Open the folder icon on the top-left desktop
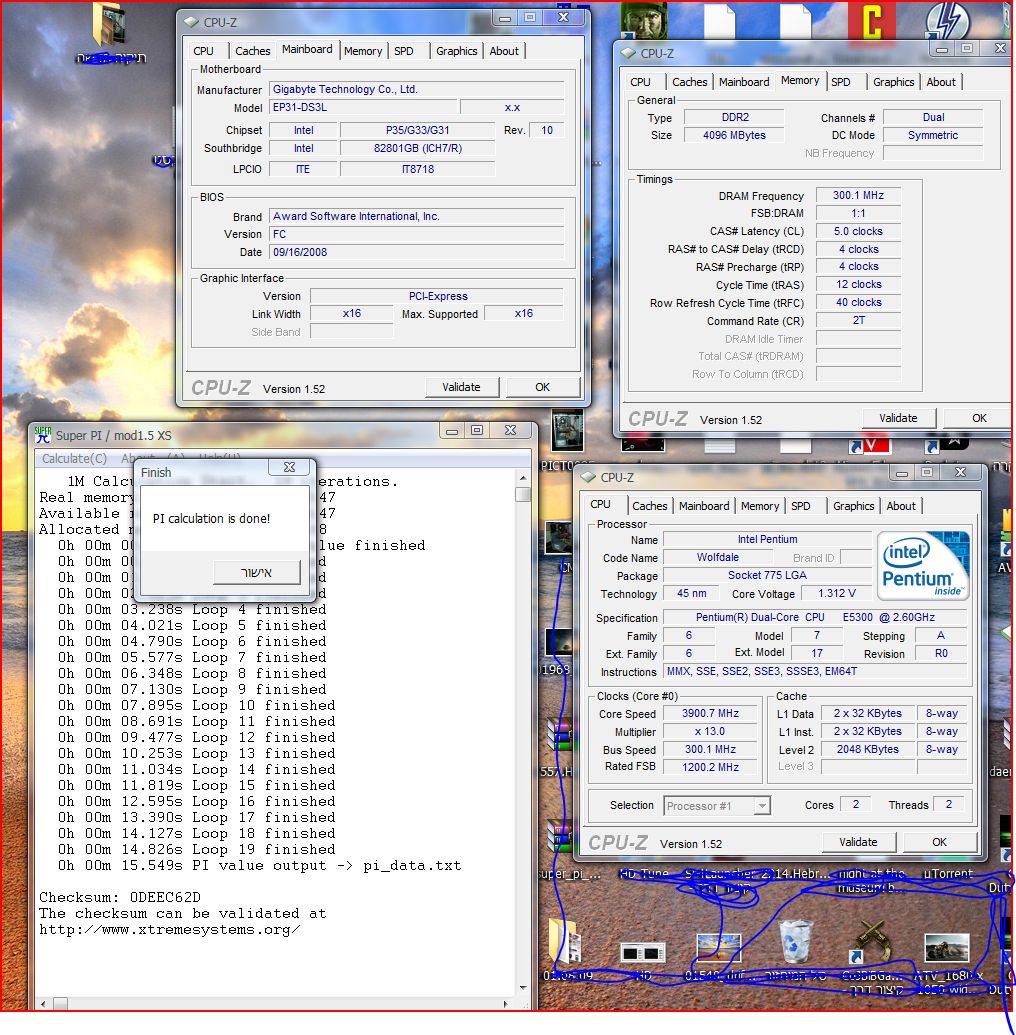The image size is (1016, 1035). [110, 24]
